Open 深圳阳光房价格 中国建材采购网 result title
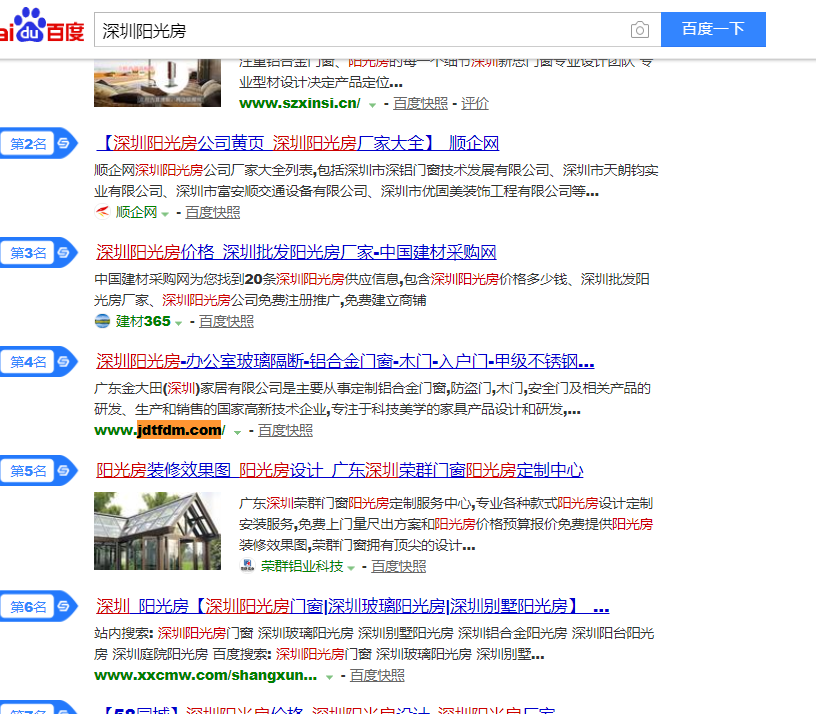Viewport: 816px width, 714px height. pos(296,252)
